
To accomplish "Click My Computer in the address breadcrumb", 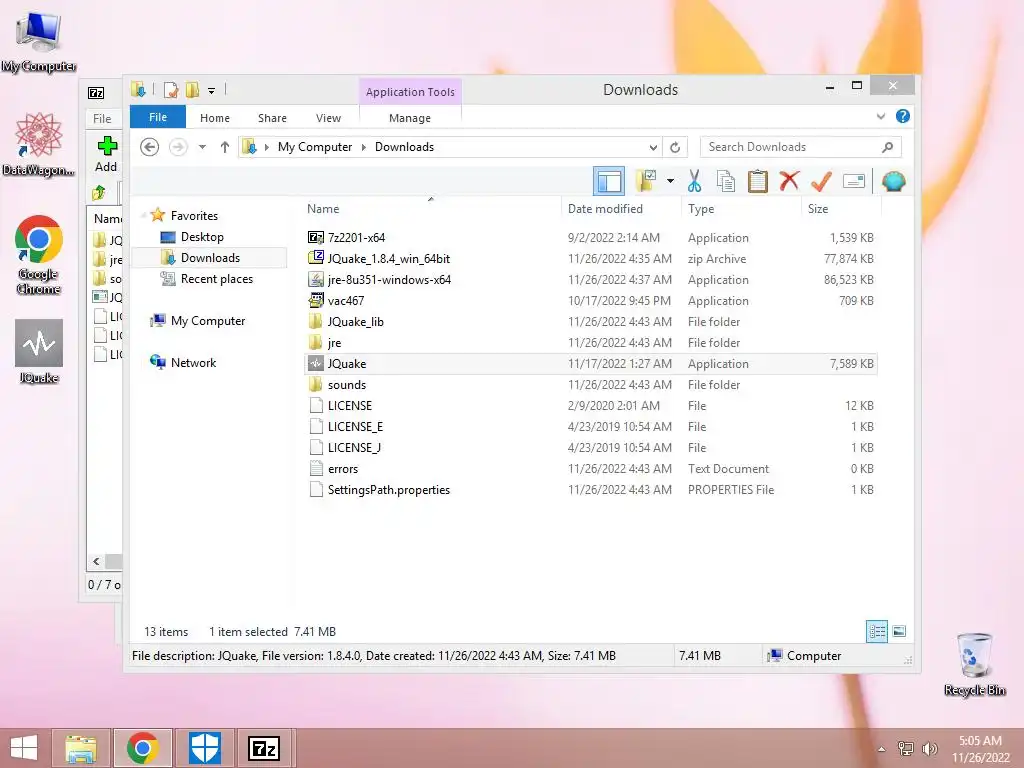I will click(x=315, y=147).
